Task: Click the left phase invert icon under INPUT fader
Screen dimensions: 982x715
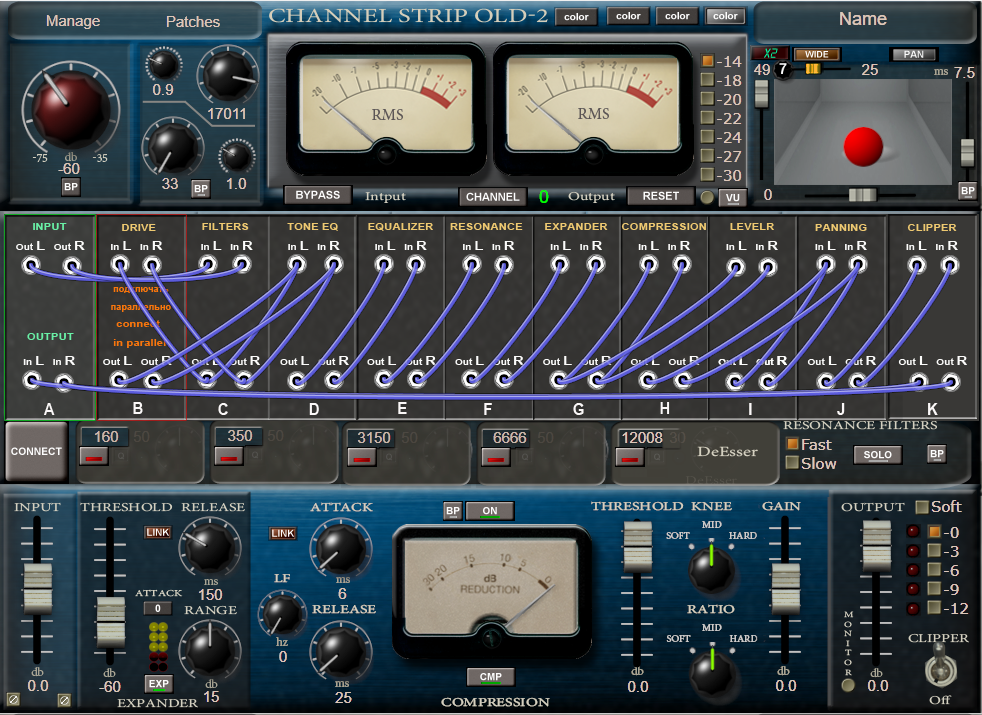Action: [x=13, y=699]
